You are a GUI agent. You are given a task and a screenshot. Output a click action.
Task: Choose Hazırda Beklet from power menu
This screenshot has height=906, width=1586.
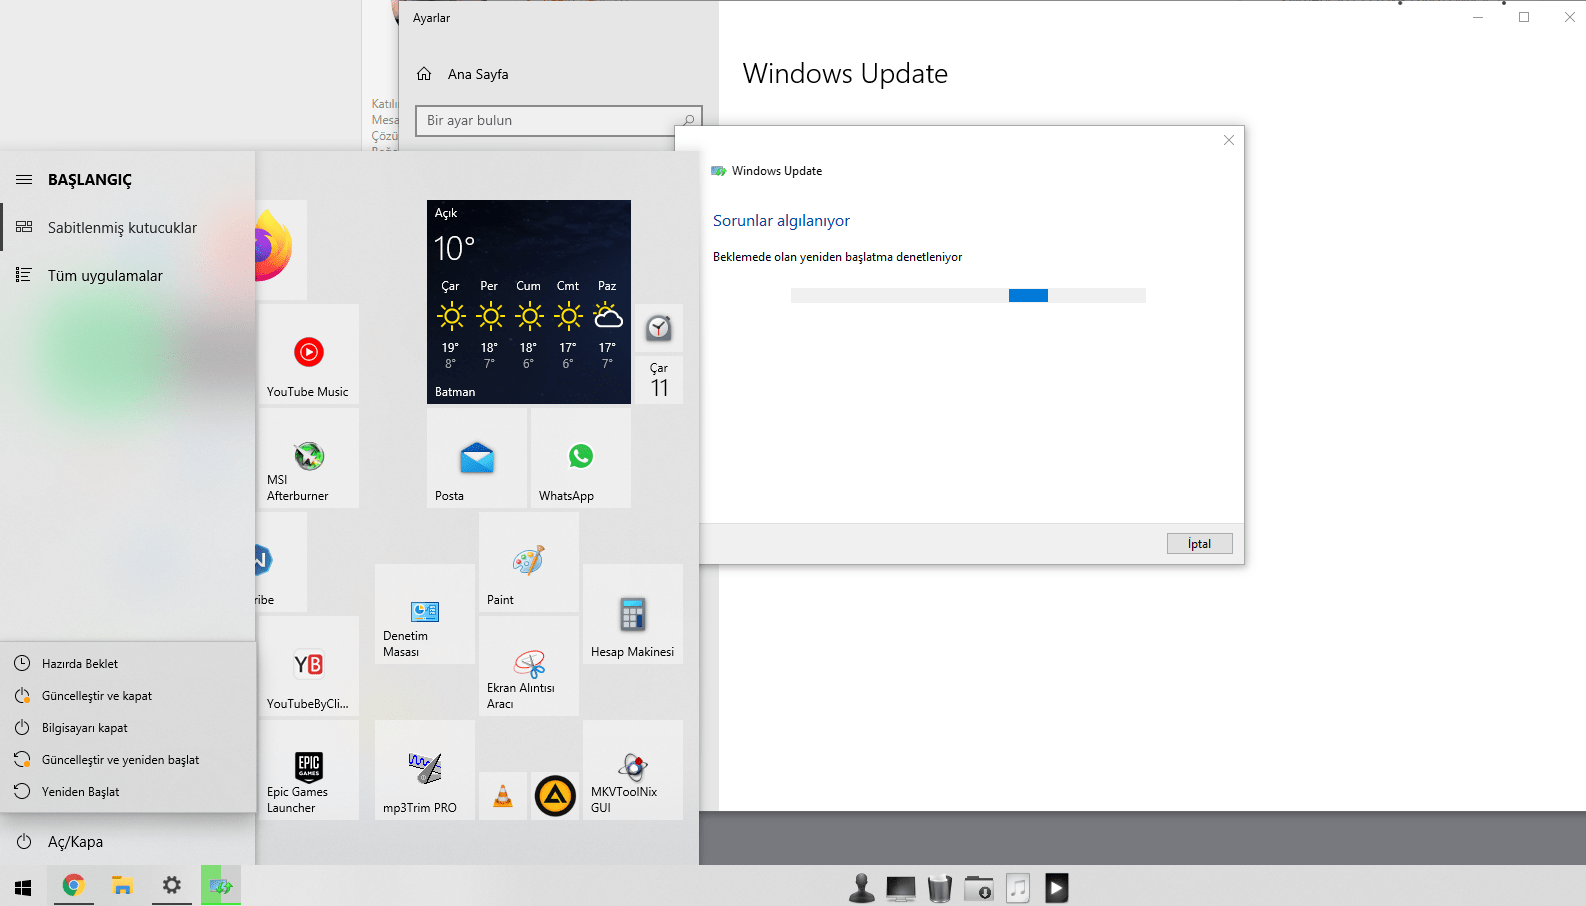click(x=128, y=664)
